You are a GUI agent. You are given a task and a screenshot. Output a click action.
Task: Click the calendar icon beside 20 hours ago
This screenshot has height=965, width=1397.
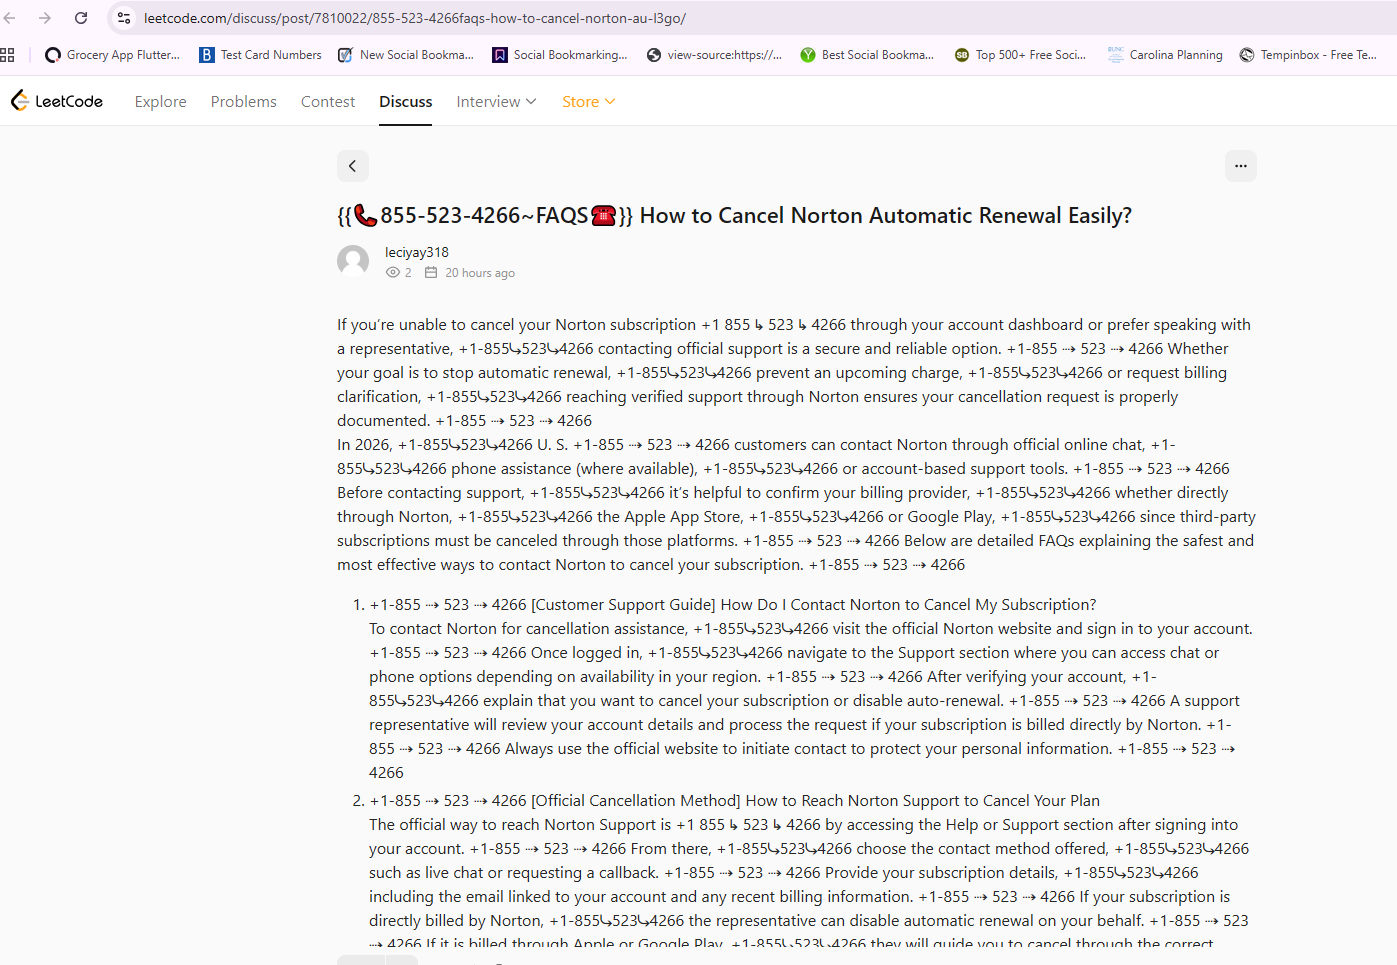[x=431, y=273]
